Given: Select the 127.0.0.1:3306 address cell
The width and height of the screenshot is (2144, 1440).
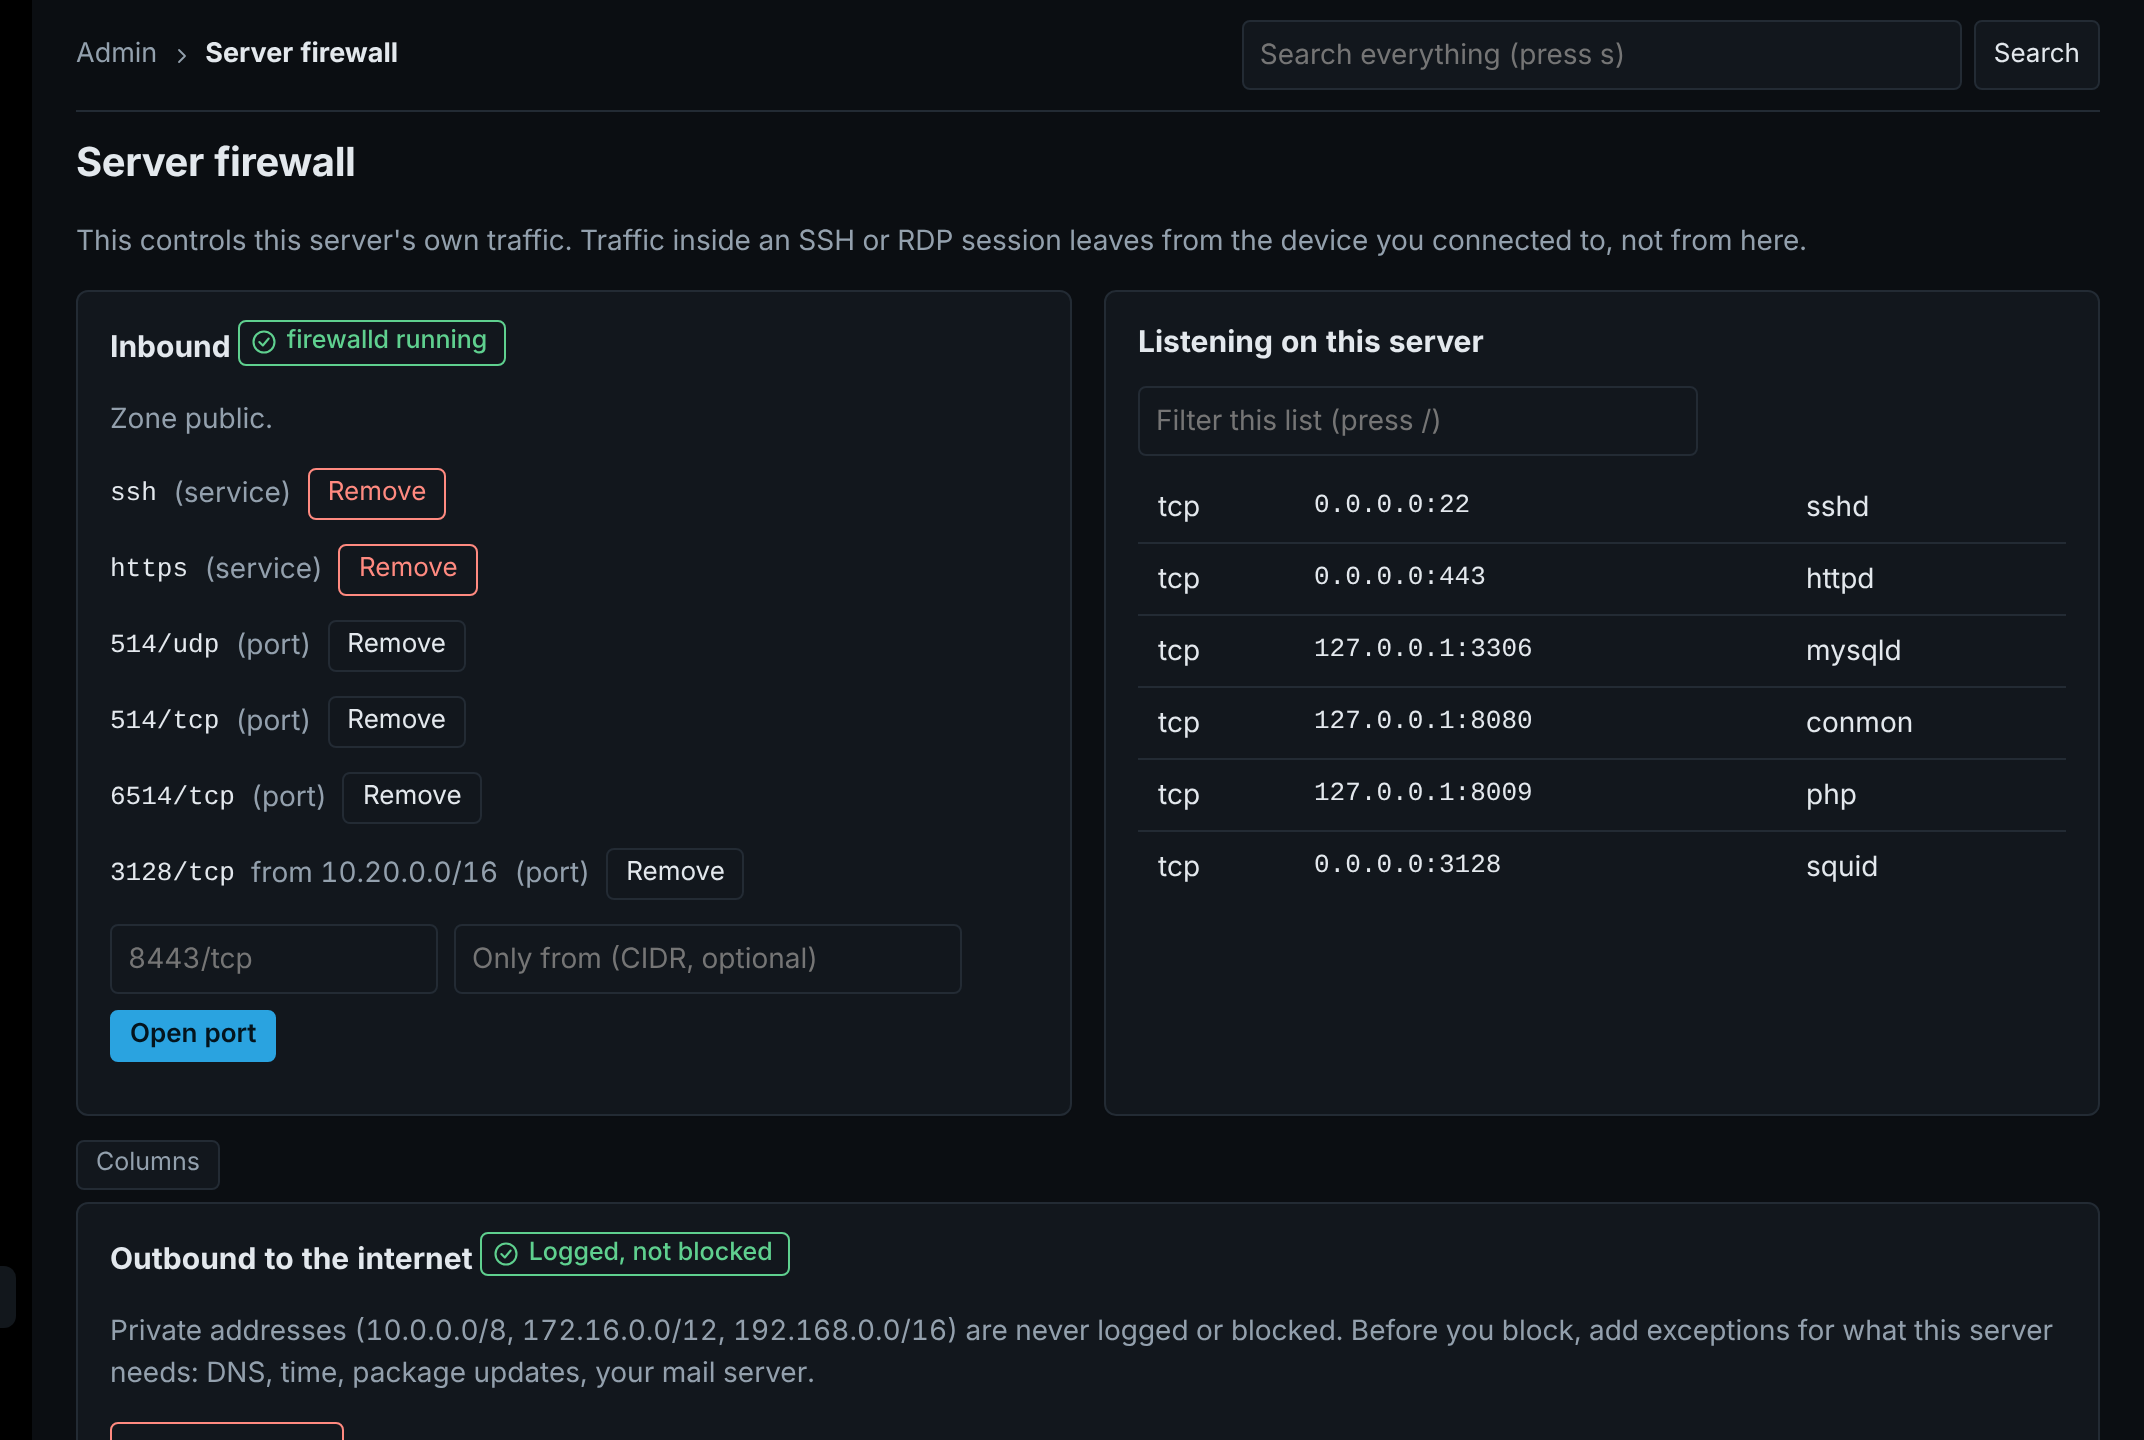Looking at the screenshot, I should point(1423,649).
